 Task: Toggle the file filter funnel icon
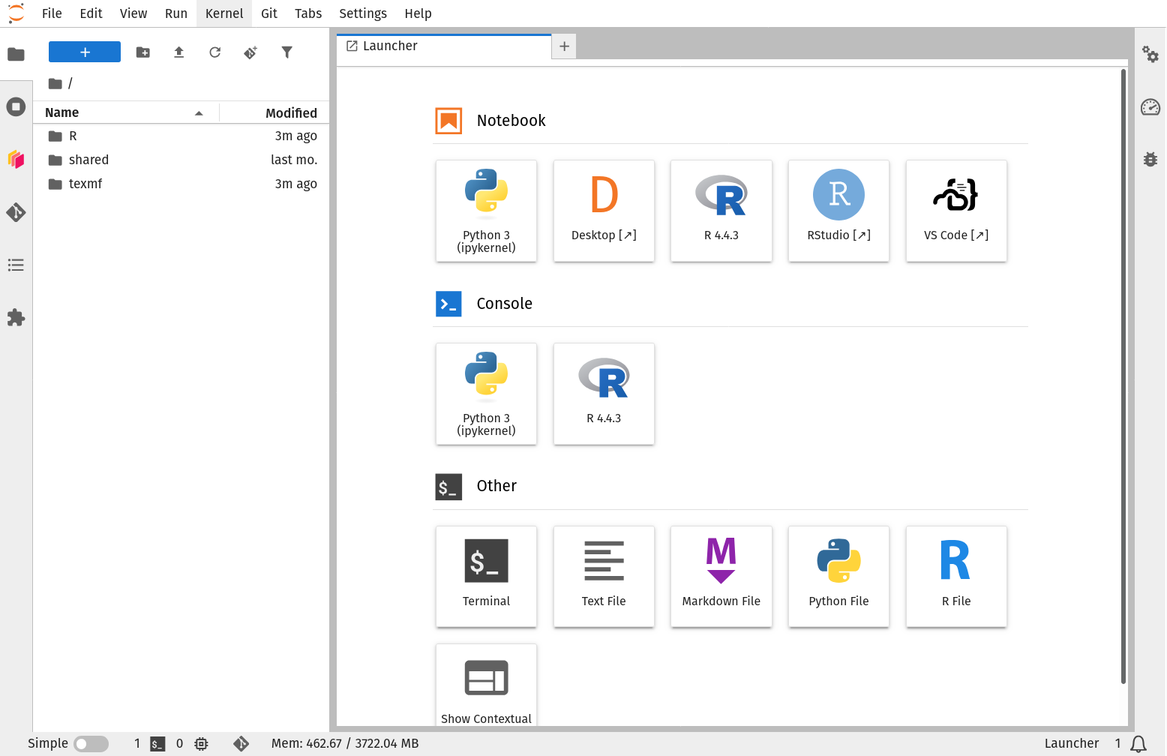tap(287, 52)
